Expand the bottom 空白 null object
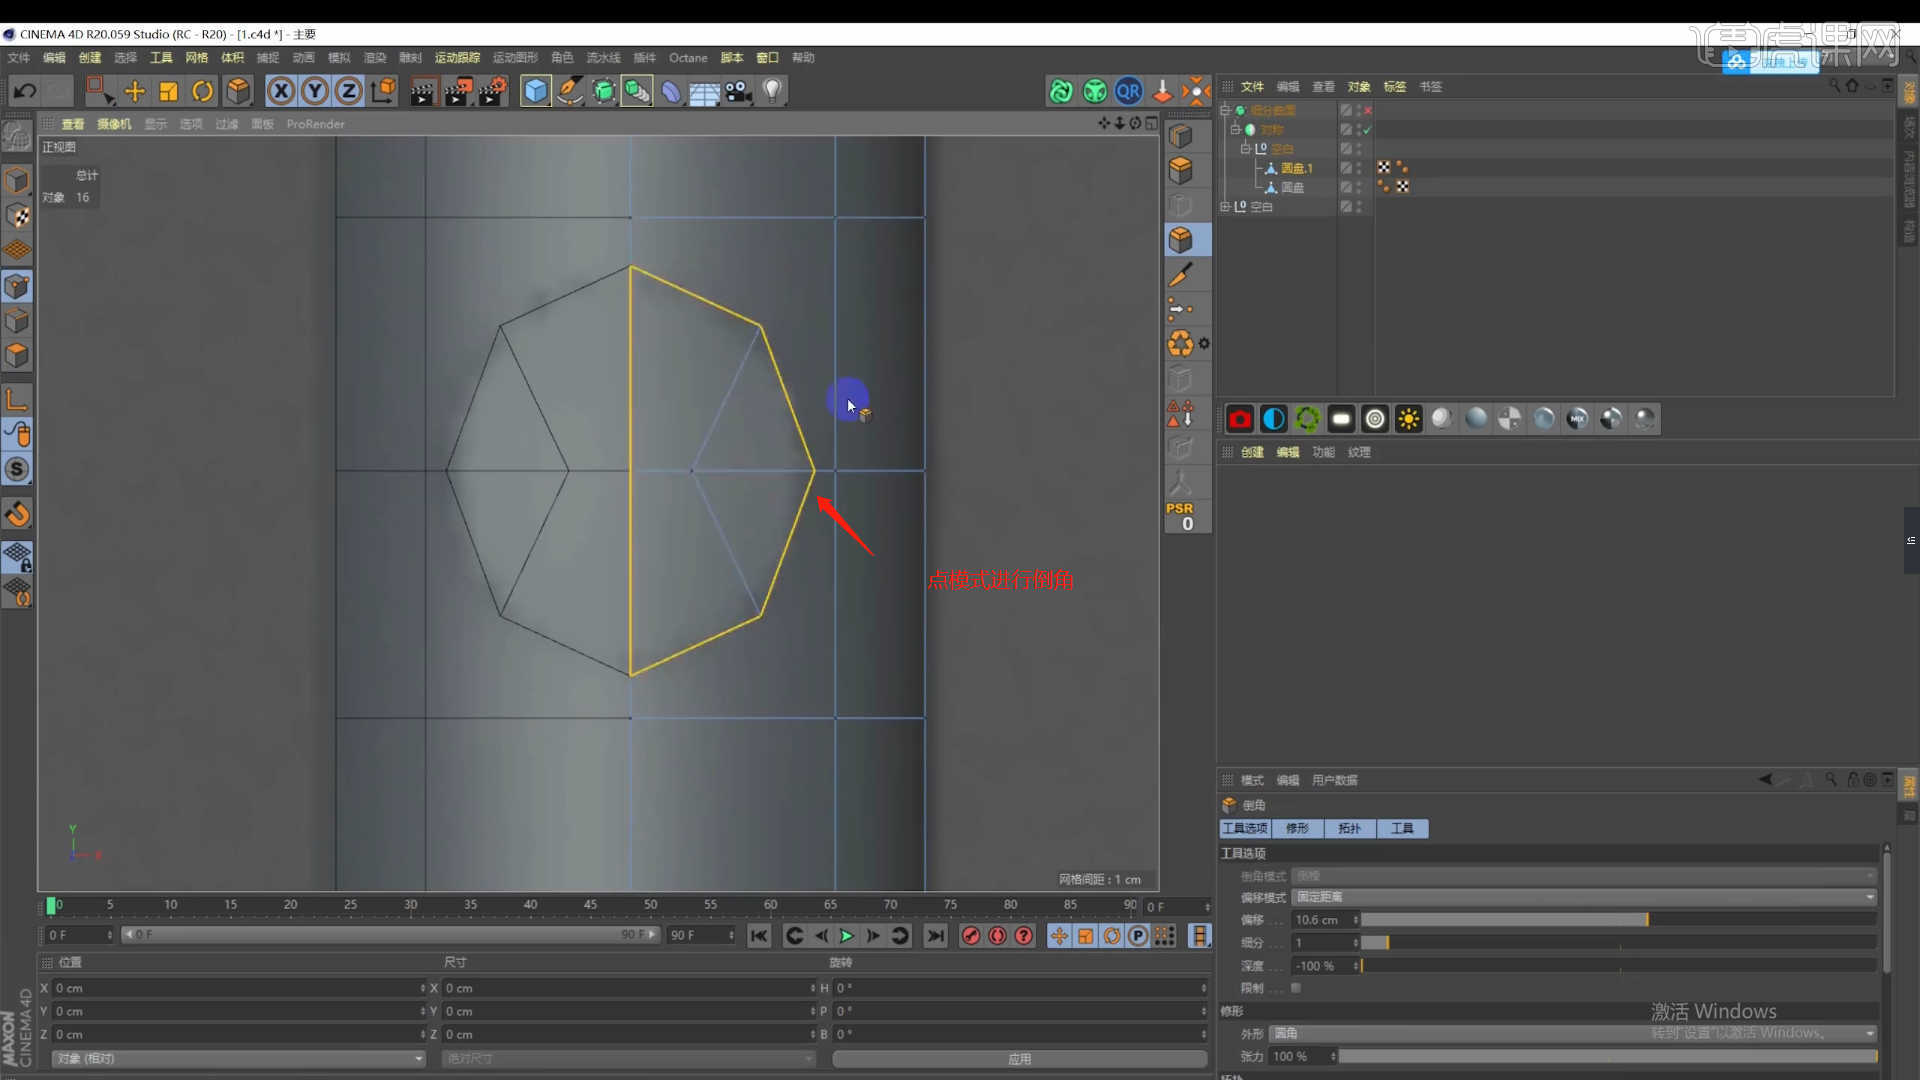Screen dimensions: 1920x1080 pyautogui.click(x=1225, y=207)
